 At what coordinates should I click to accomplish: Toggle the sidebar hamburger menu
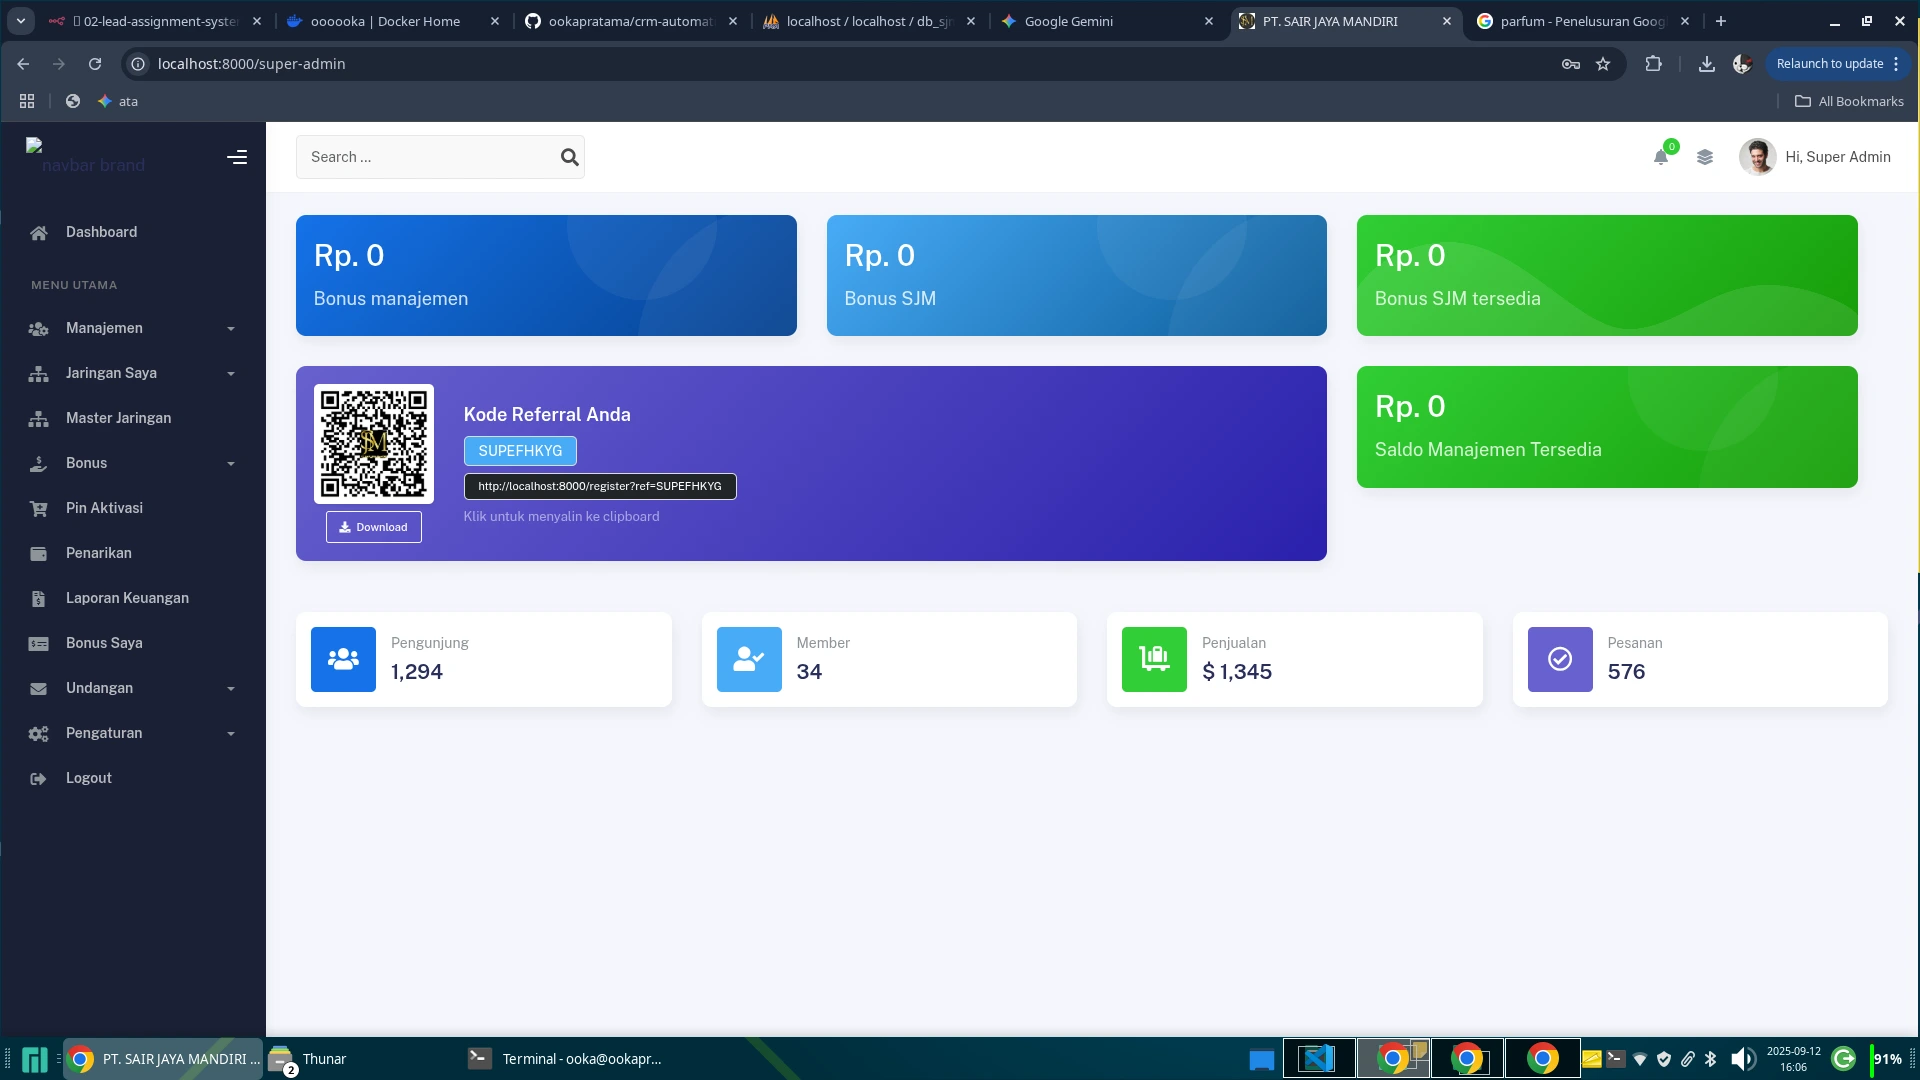coord(237,157)
